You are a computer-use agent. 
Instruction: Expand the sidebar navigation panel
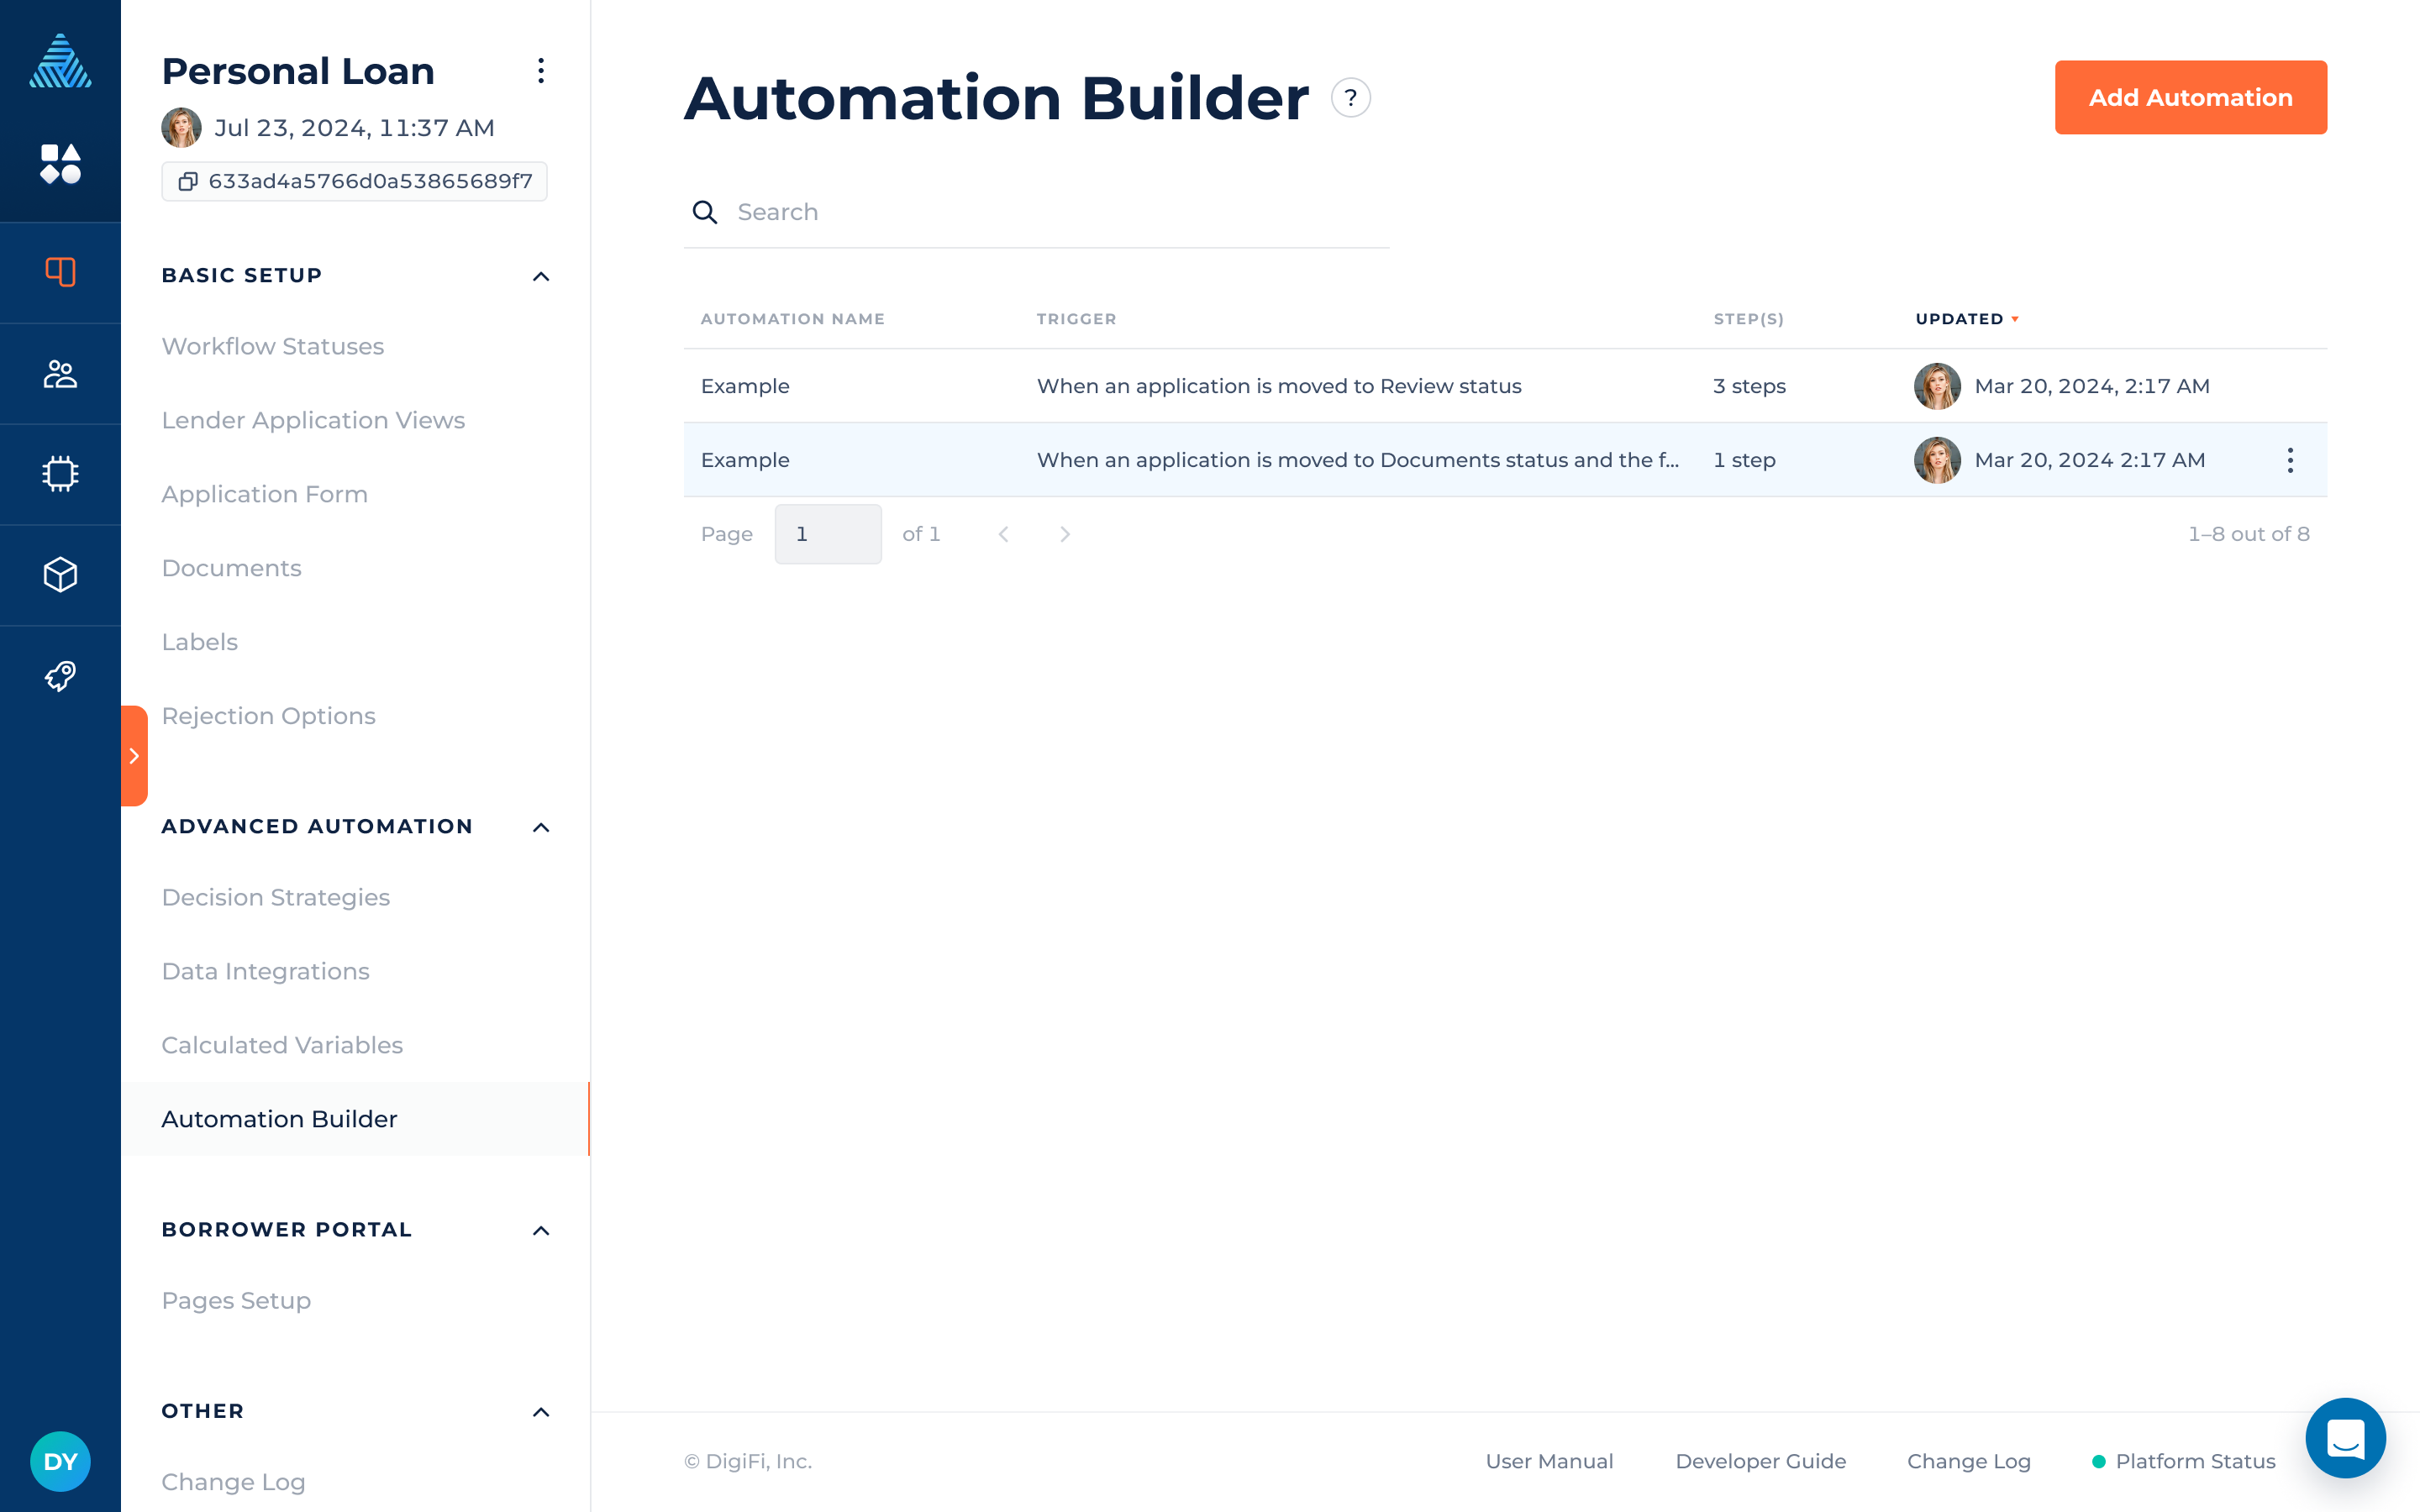134,756
